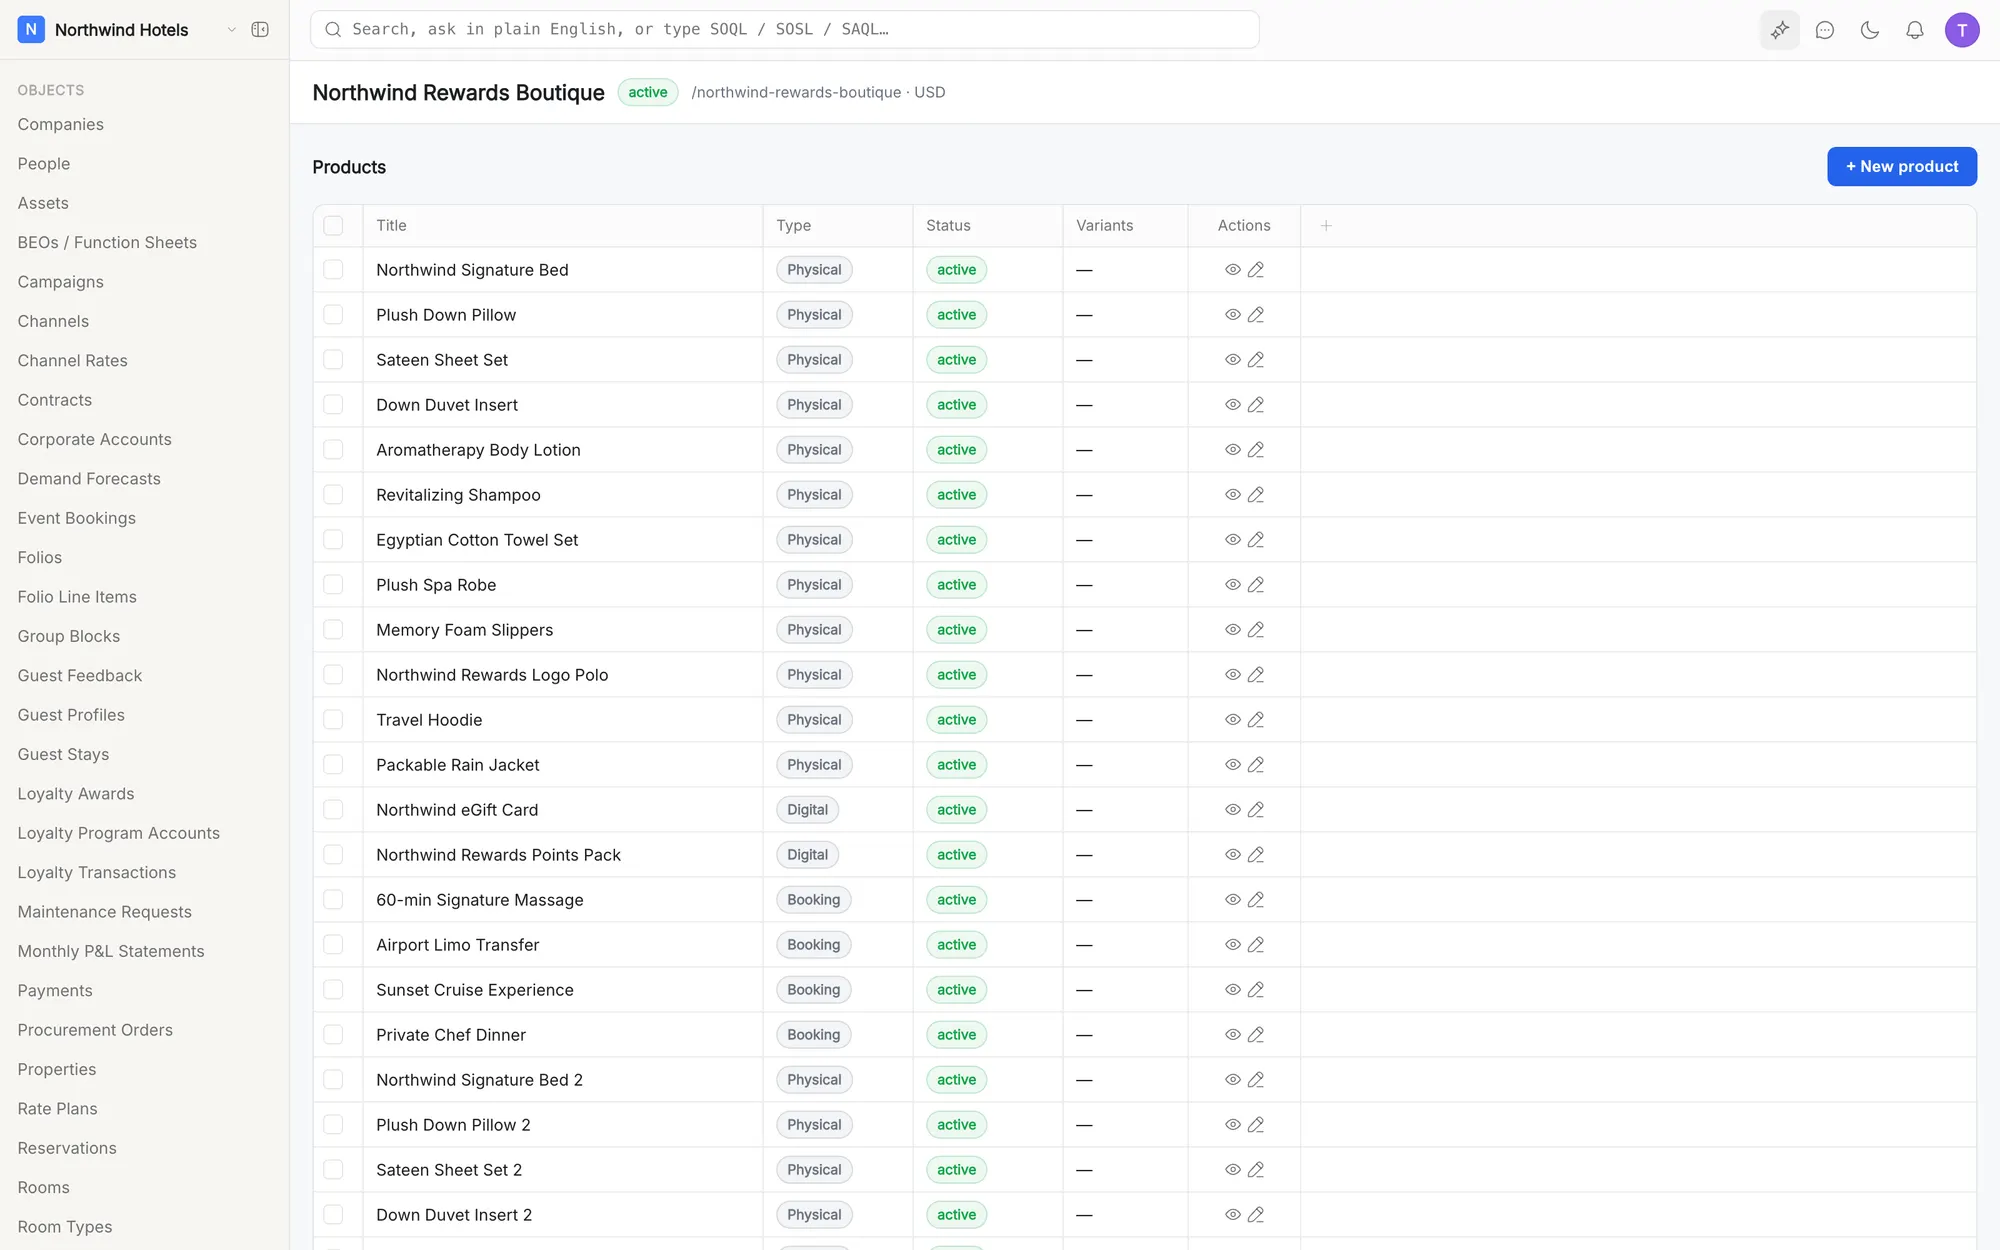Screen dimensions: 2000x1250
Task: Edit Aromatherapy Body Lotion pencil icon
Action: [1256, 450]
